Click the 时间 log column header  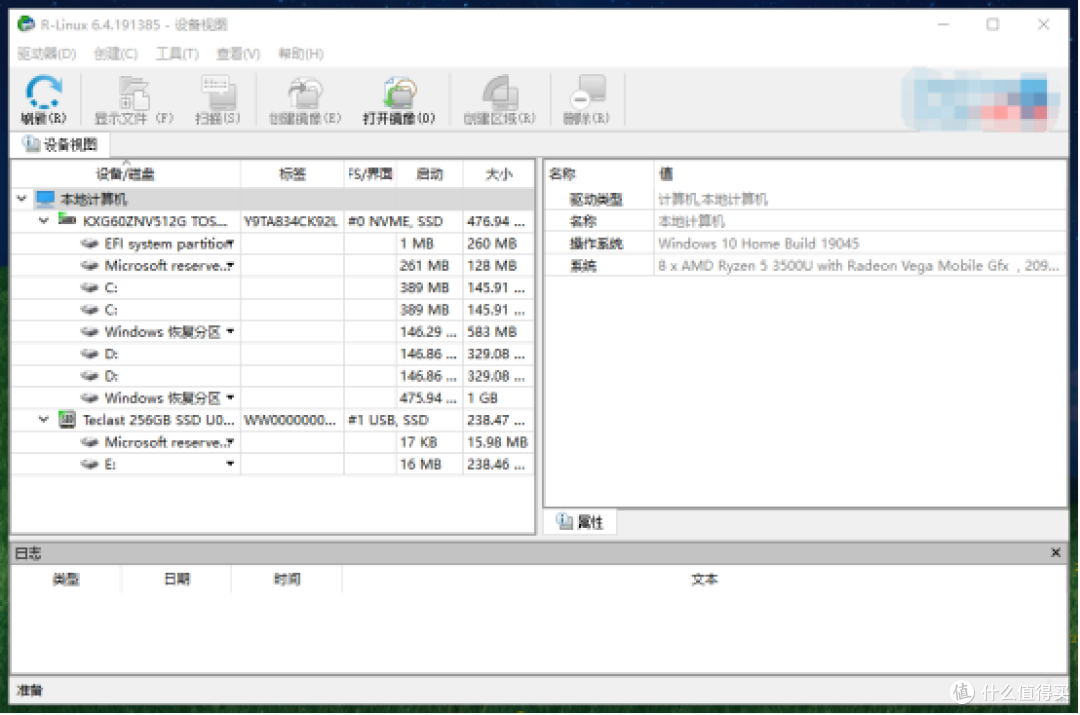pos(287,579)
